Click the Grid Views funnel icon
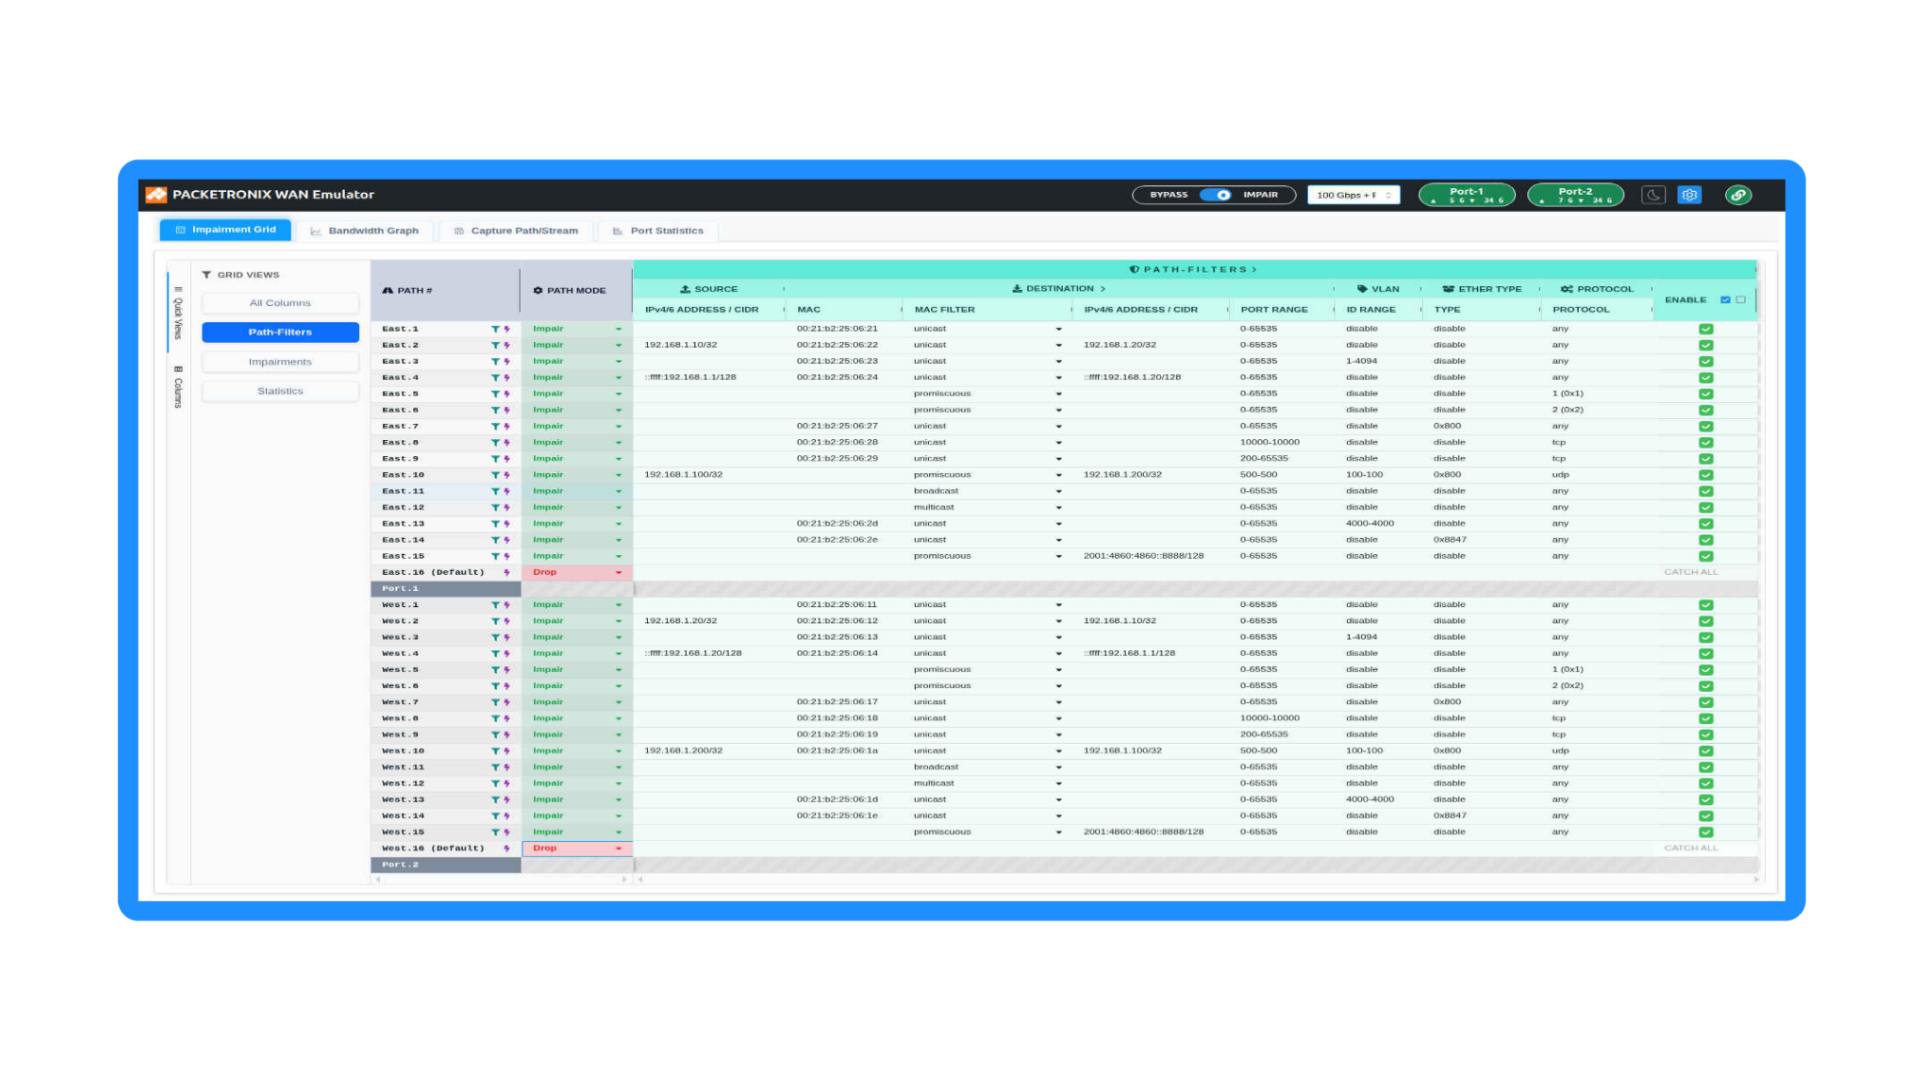Screen dimensions: 1920x1080 [207, 275]
